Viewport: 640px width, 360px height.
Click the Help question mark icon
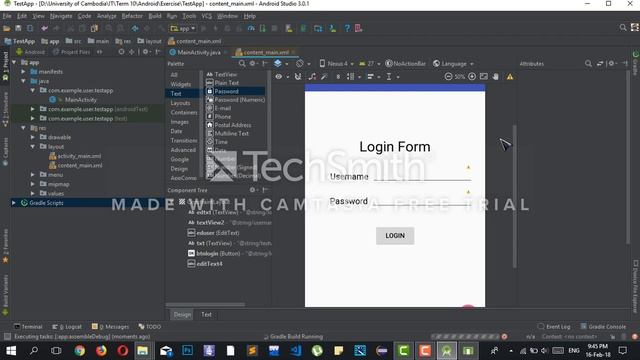(x=347, y=29)
